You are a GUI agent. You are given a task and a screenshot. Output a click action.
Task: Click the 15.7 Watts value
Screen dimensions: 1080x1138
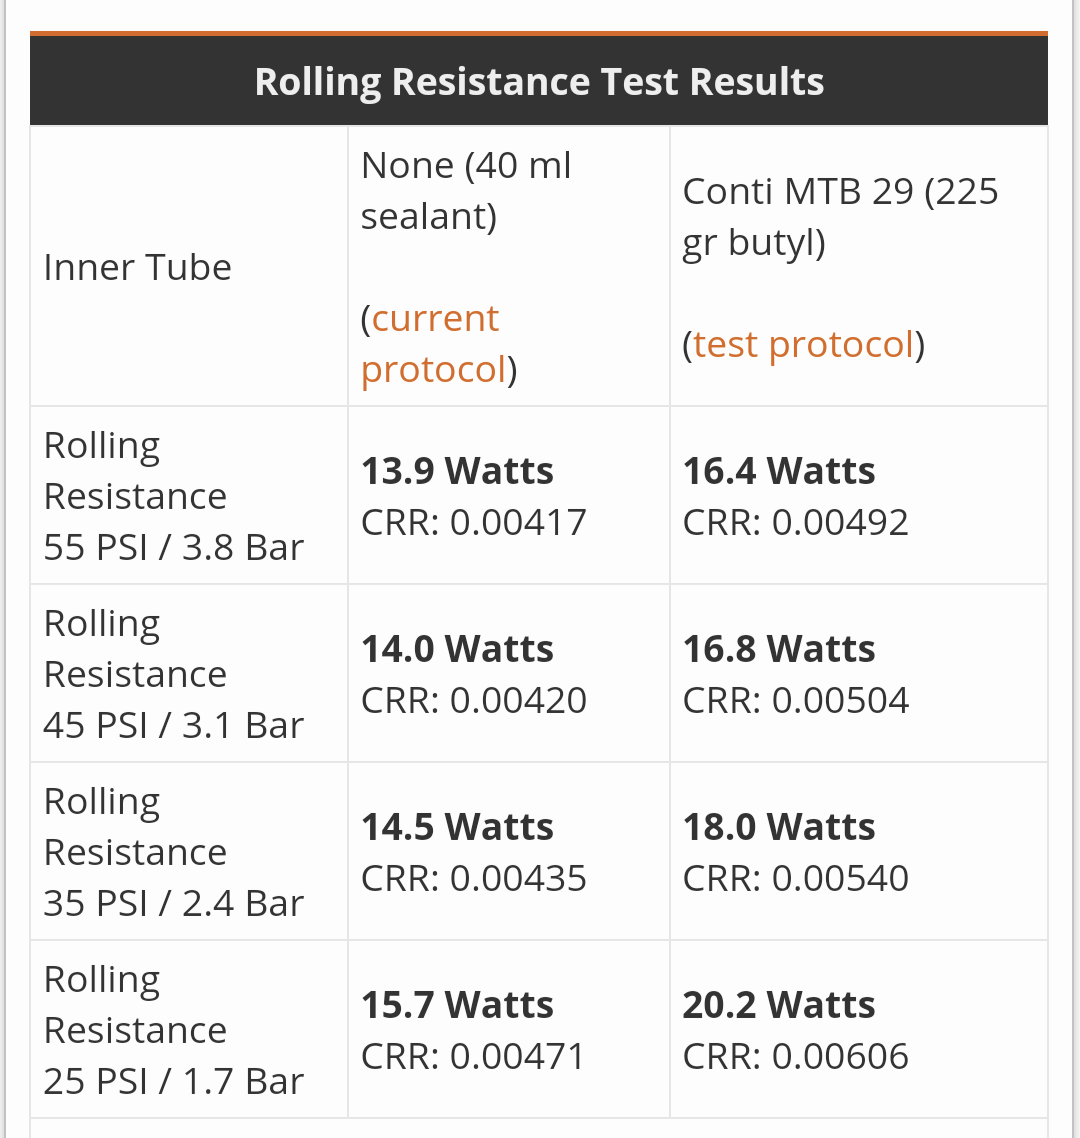click(x=457, y=1005)
